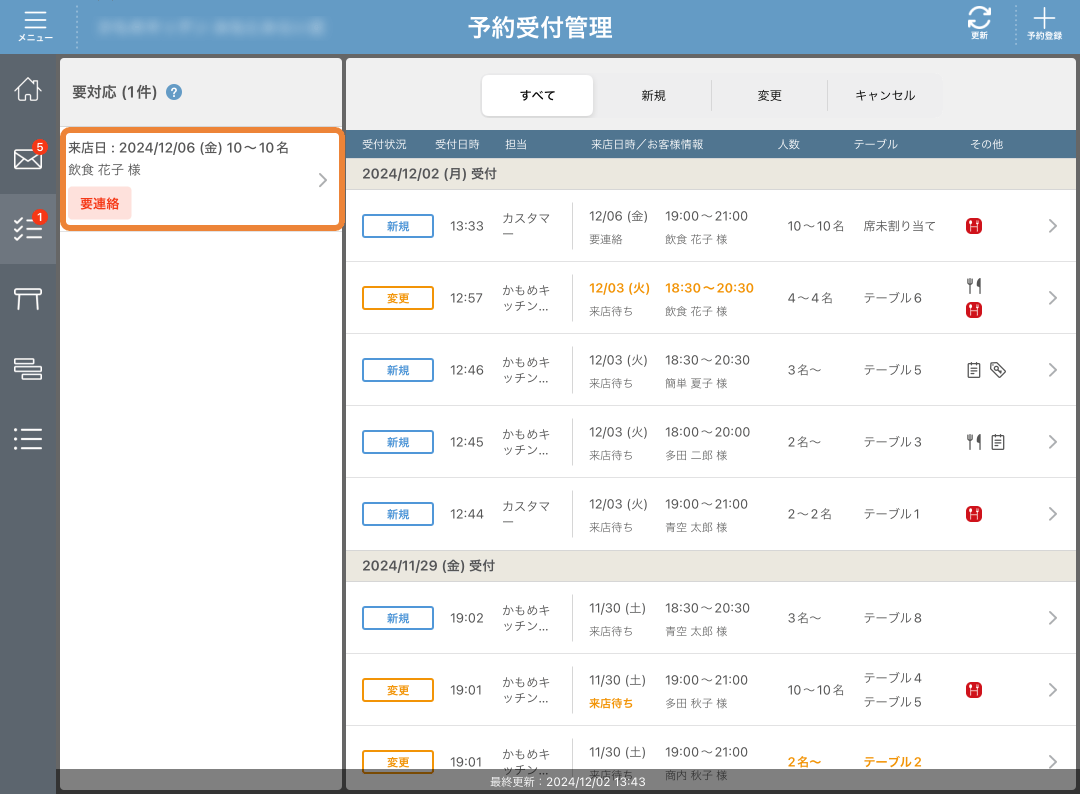Click the red icon in the 12:57 row
Screen dimensions: 1080x794
pyautogui.click(x=974, y=310)
